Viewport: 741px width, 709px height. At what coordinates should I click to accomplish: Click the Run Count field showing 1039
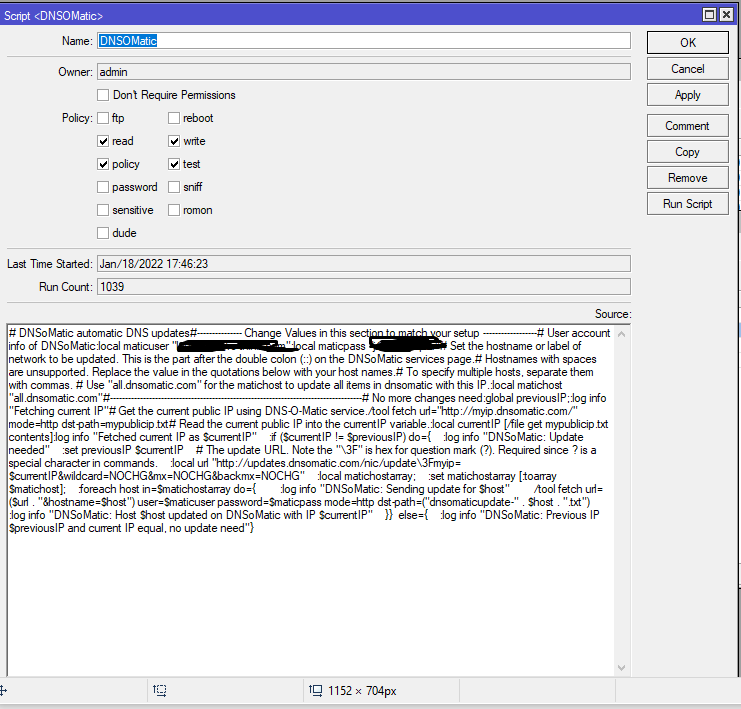(x=364, y=287)
